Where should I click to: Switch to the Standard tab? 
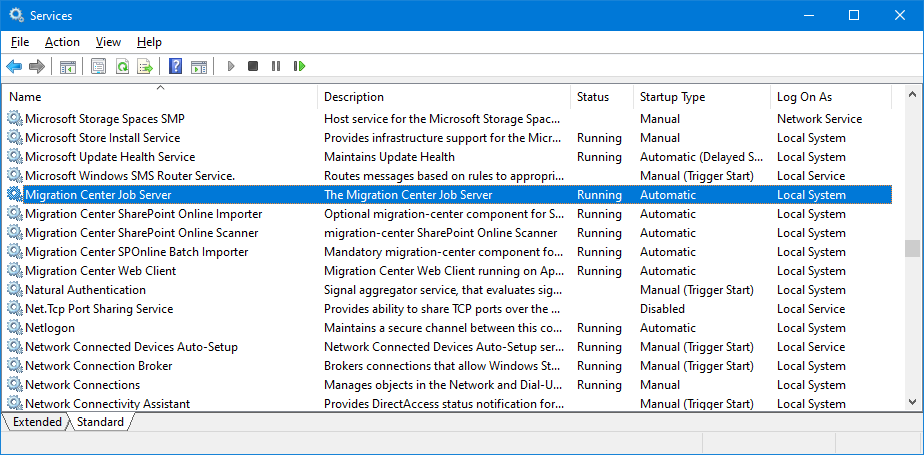point(100,422)
